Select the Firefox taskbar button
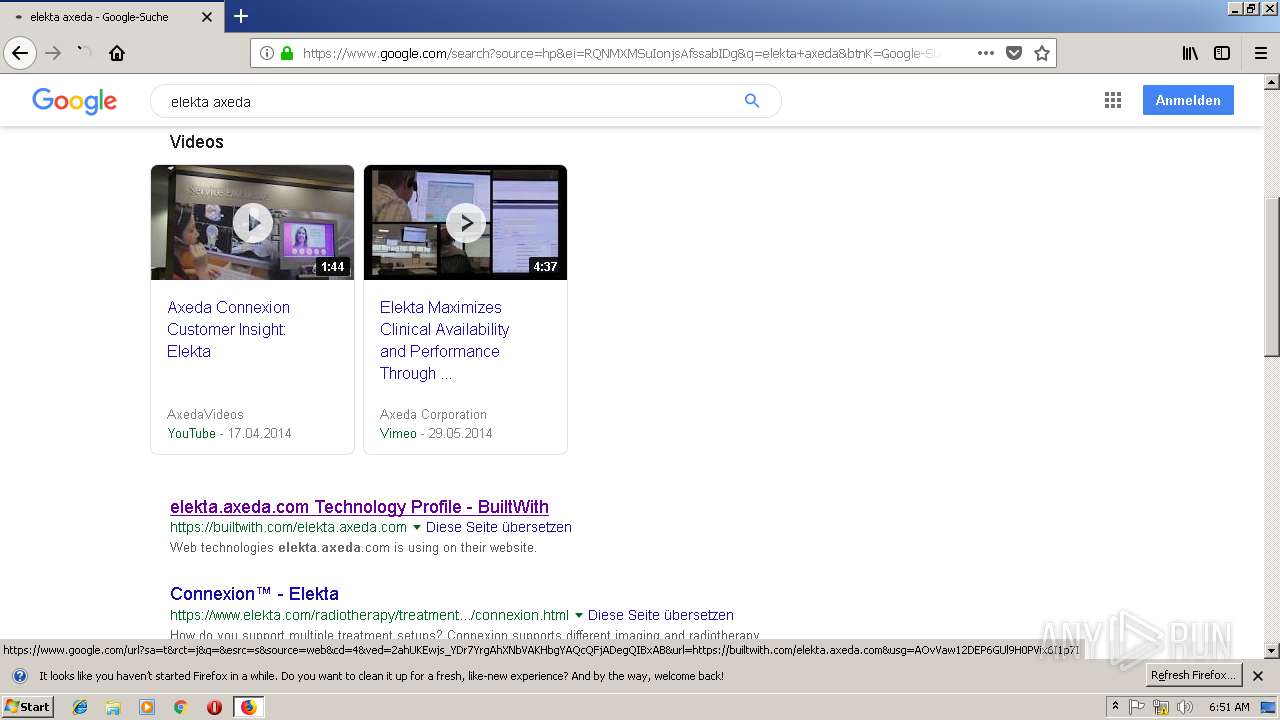This screenshot has height=720, width=1280. pyautogui.click(x=248, y=707)
